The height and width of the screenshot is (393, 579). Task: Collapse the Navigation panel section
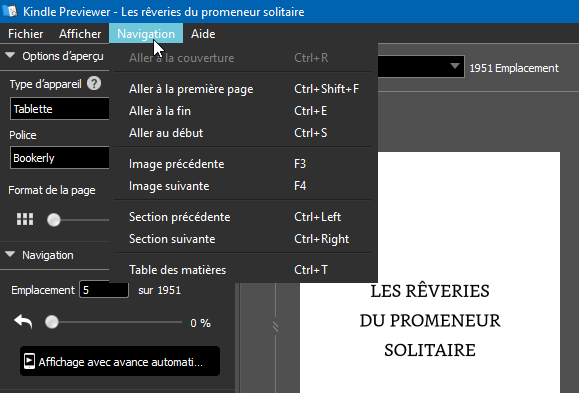[x=10, y=254]
